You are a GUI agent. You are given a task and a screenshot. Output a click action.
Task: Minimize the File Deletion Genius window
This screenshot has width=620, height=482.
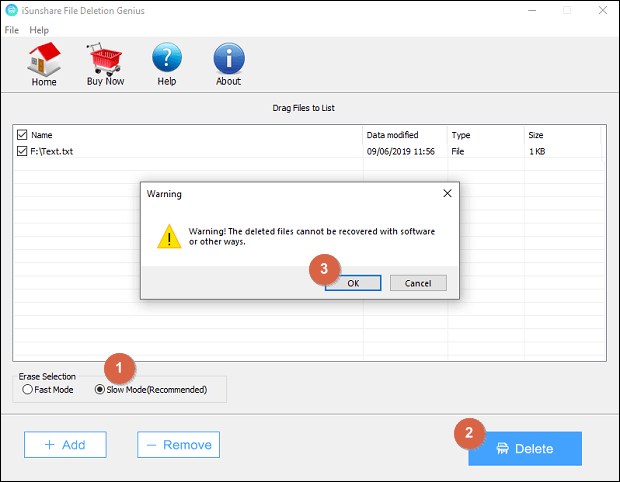[532, 10]
